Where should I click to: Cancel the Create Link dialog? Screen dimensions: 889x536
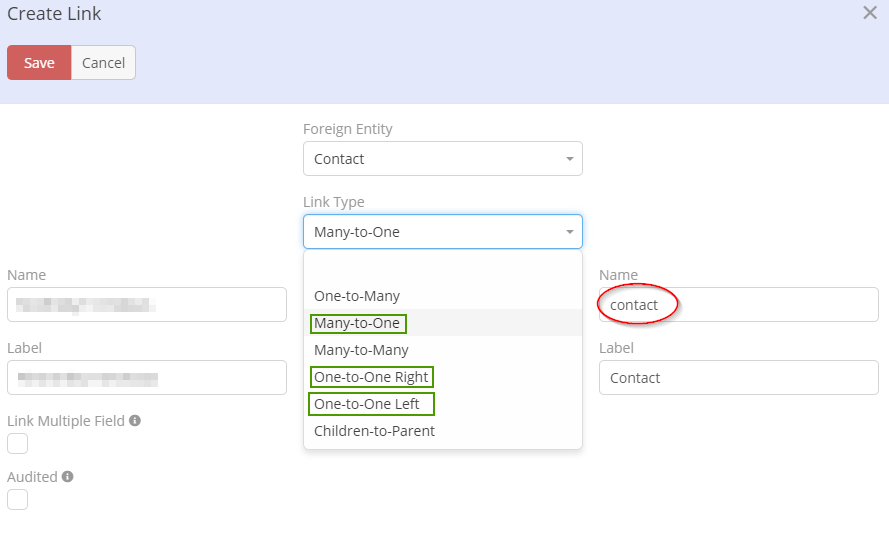pos(103,62)
